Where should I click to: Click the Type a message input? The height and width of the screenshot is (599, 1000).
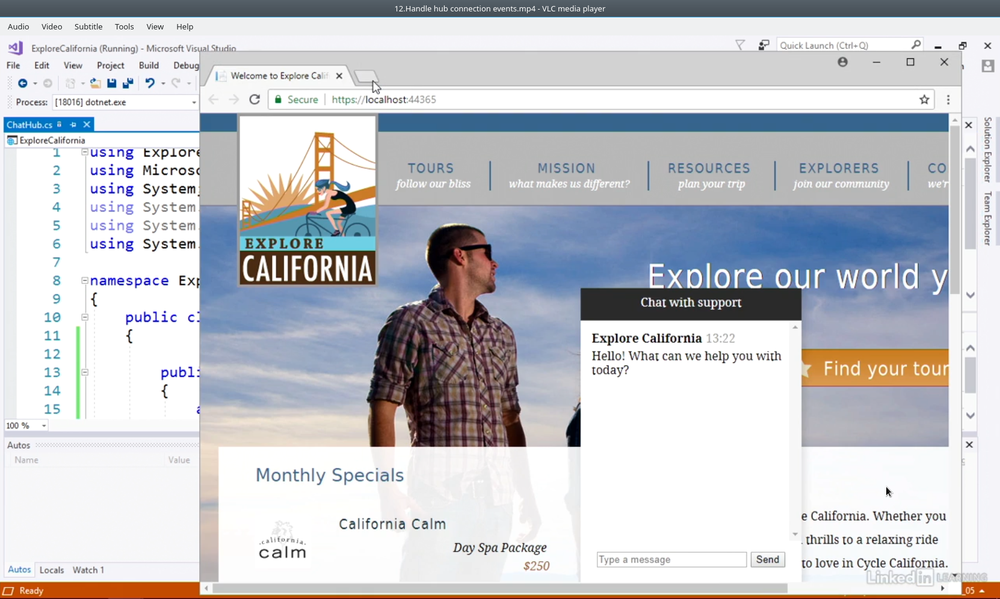[x=672, y=559]
